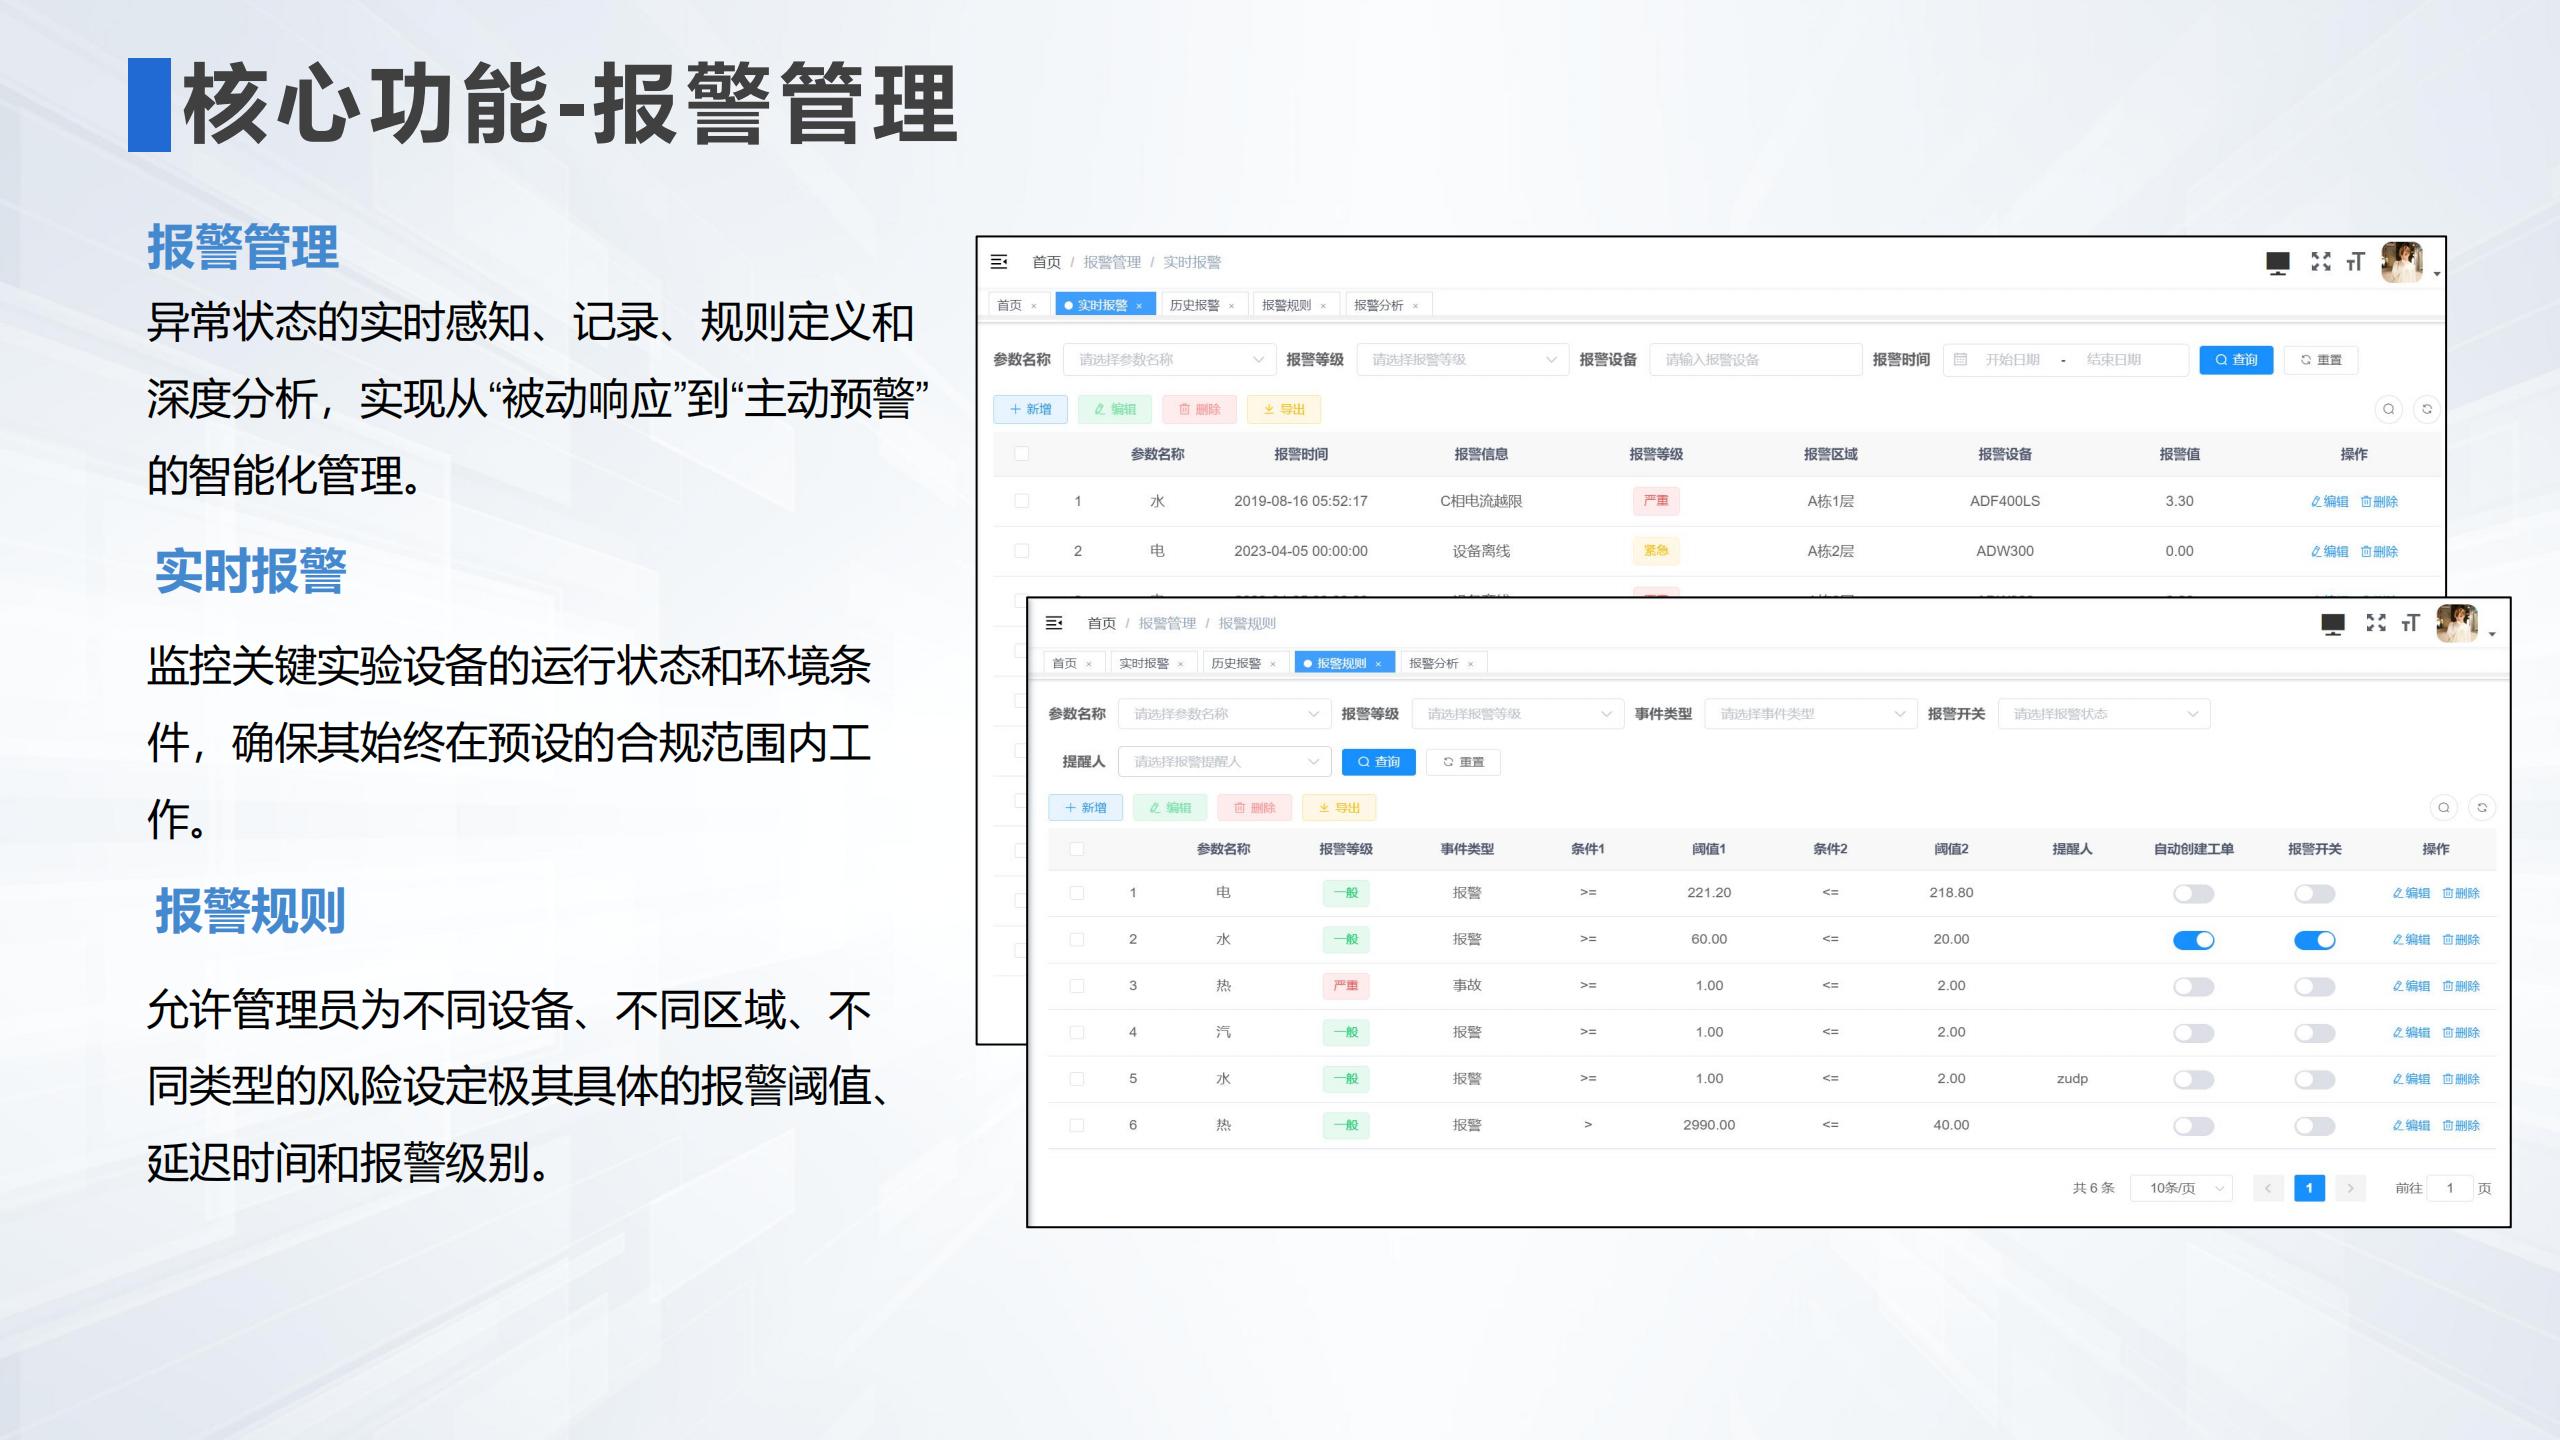The height and width of the screenshot is (1440, 2560).
Task: Collapse the sidebar using the hamburger icon
Action: coord(1053,622)
